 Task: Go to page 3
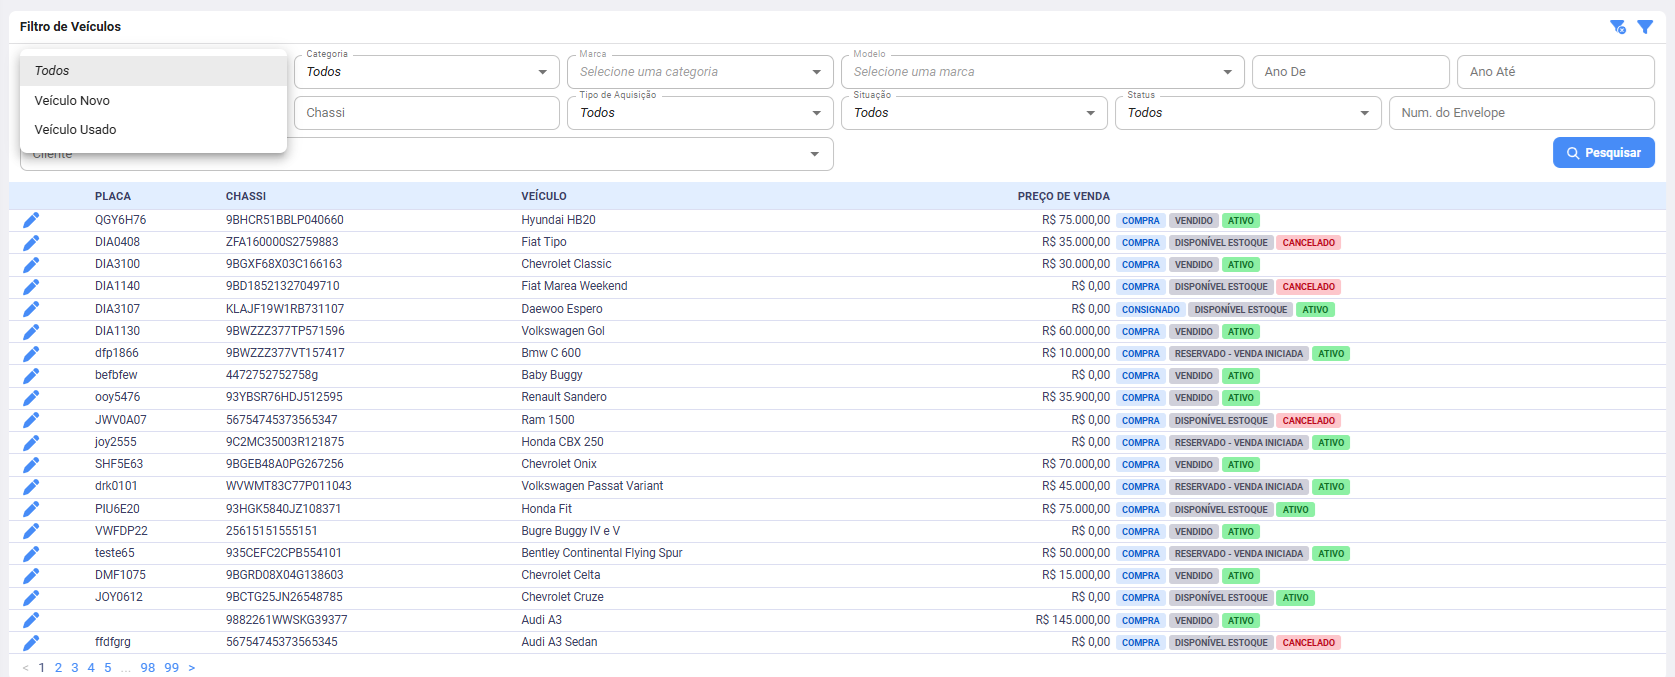pyautogui.click(x=75, y=668)
